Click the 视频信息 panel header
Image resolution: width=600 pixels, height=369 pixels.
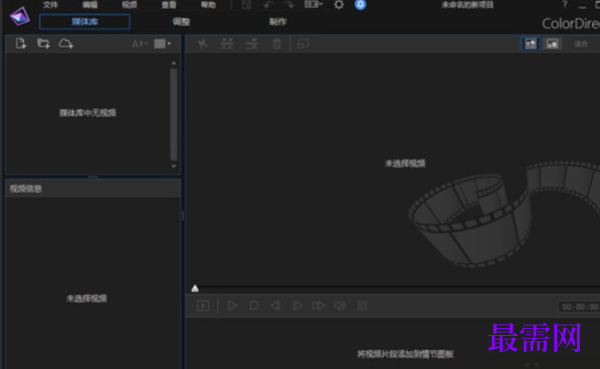coord(93,188)
